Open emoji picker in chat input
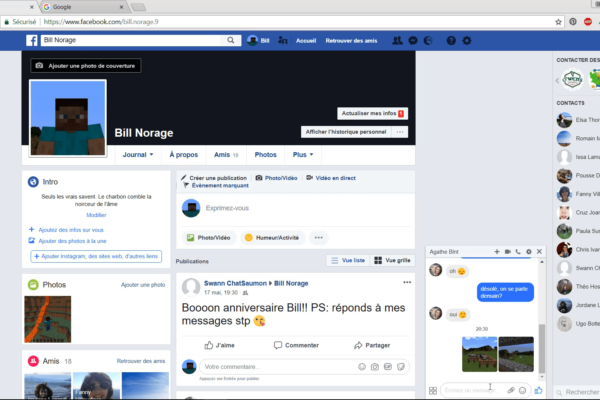Viewport: 600px width, 400px height. tap(522, 390)
